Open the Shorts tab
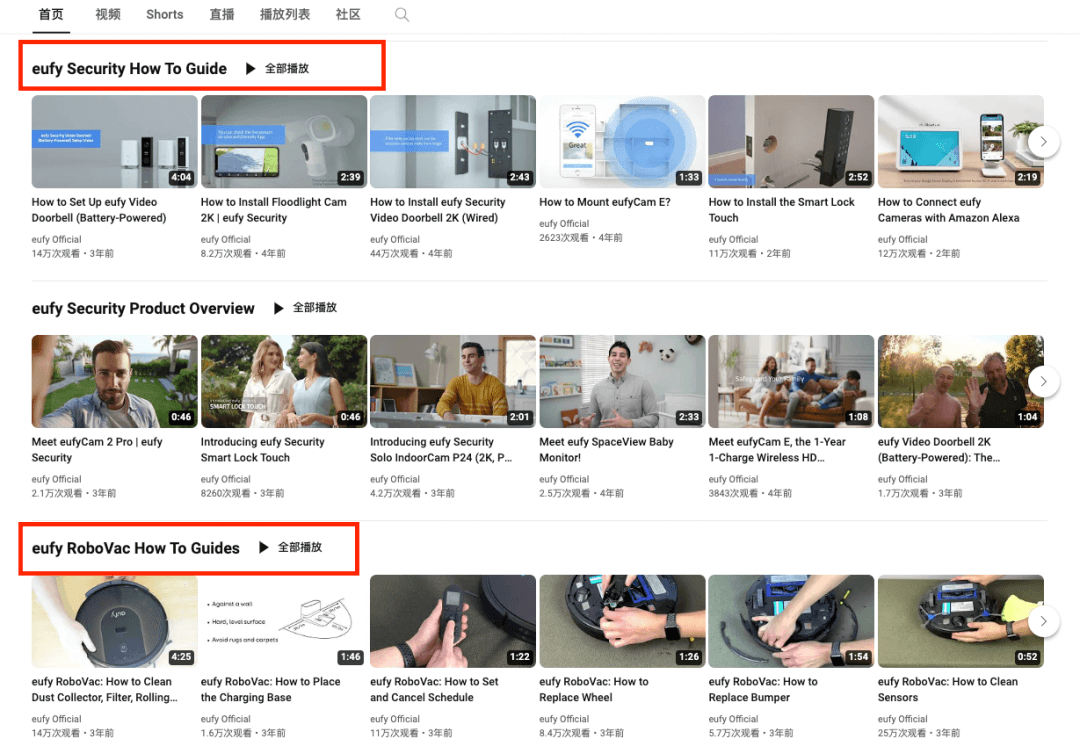The image size is (1080, 744). point(165,14)
